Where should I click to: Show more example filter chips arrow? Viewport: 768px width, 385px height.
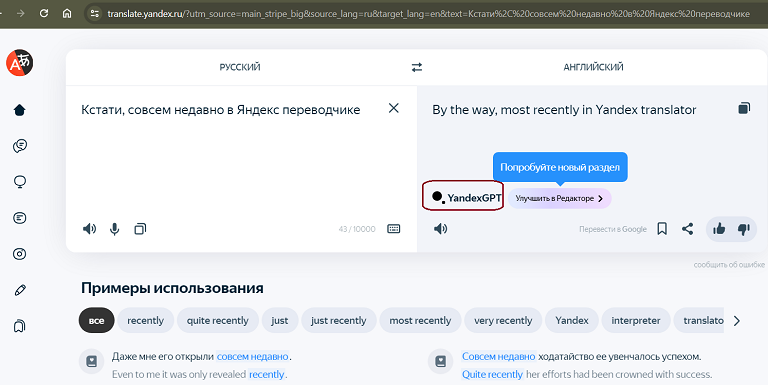pos(737,321)
